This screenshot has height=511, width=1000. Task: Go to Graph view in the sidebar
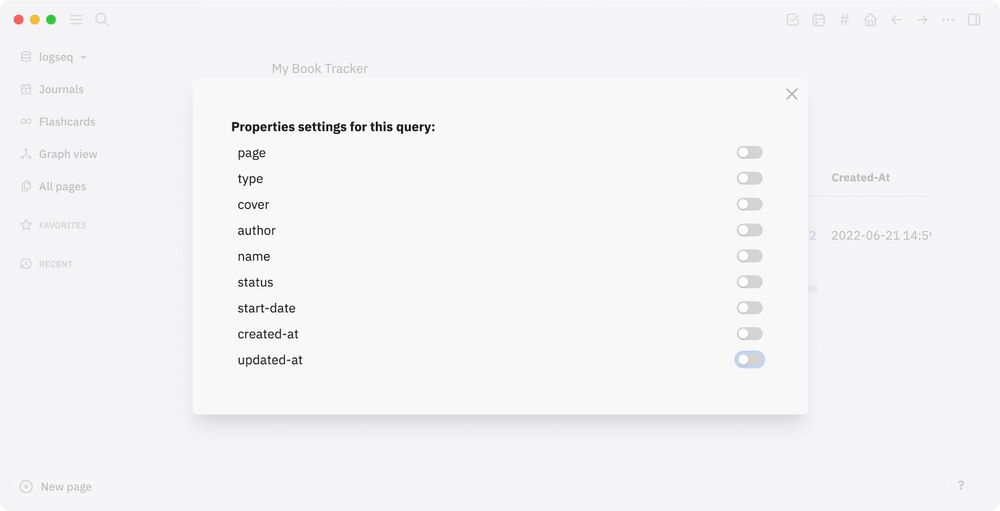pos(67,154)
